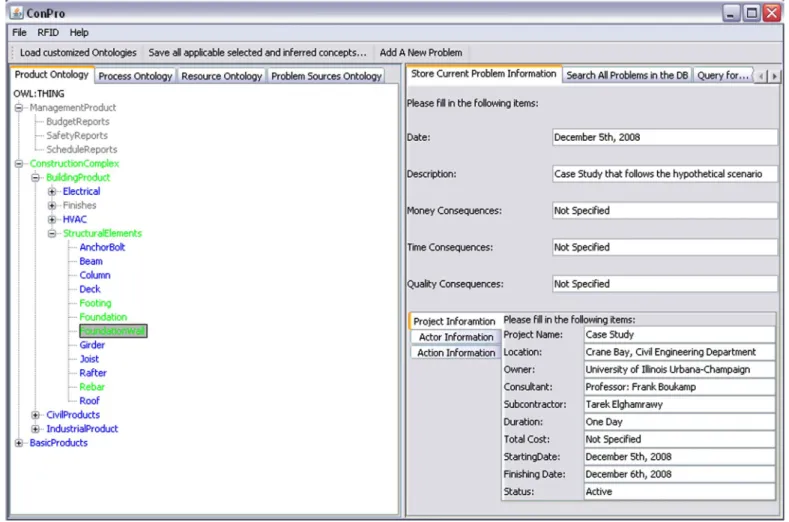Viewport: 789px width, 522px height.
Task: Click the Time Consequences field
Action: tap(664, 248)
